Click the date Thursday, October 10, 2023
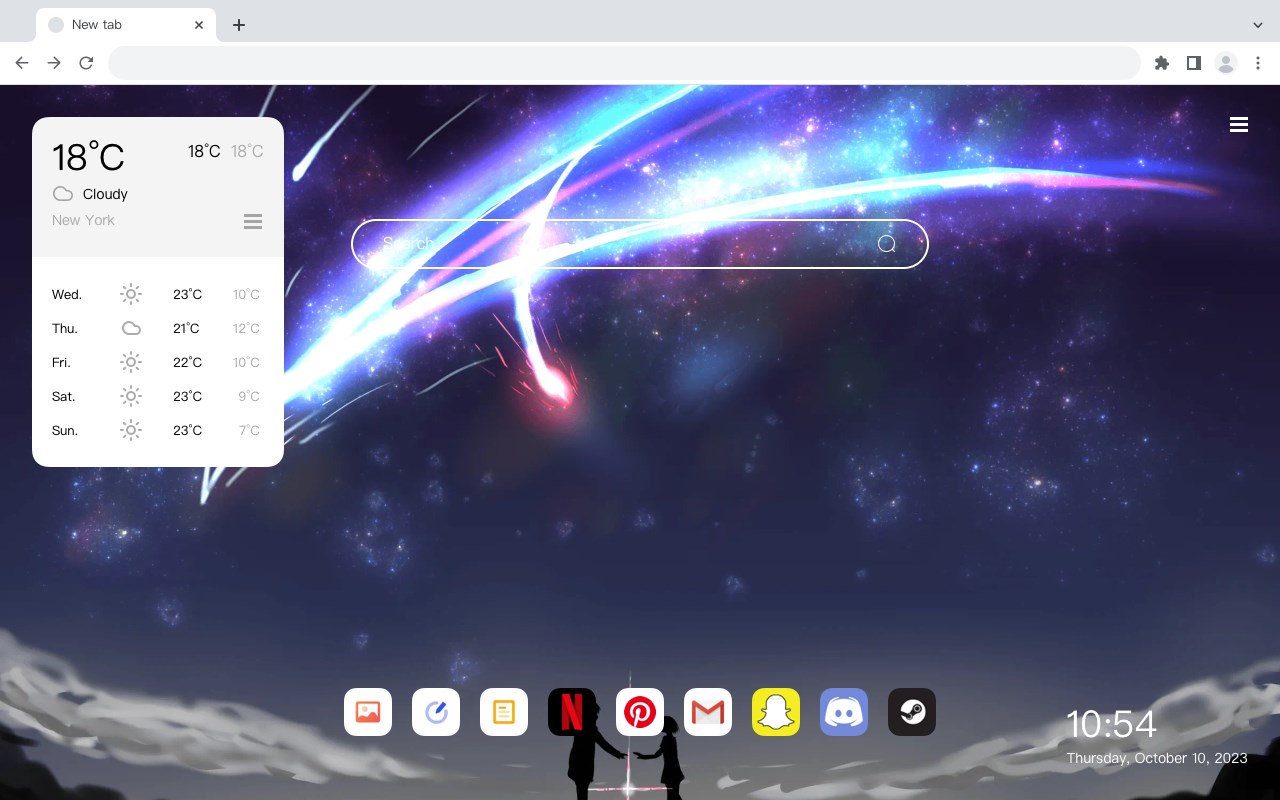Image resolution: width=1280 pixels, height=800 pixels. (x=1157, y=758)
